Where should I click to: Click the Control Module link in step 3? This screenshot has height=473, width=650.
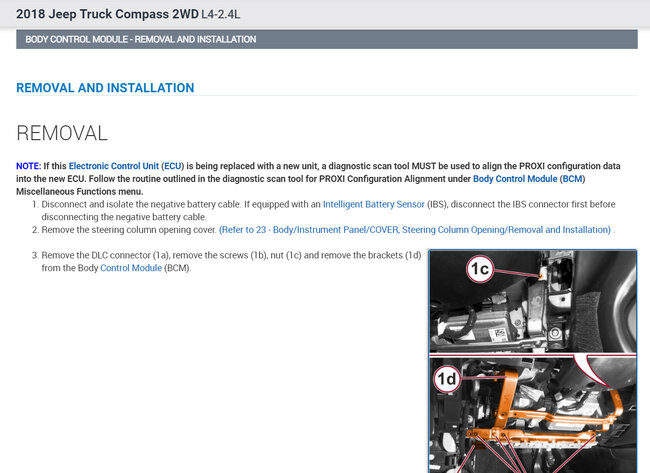(131, 268)
